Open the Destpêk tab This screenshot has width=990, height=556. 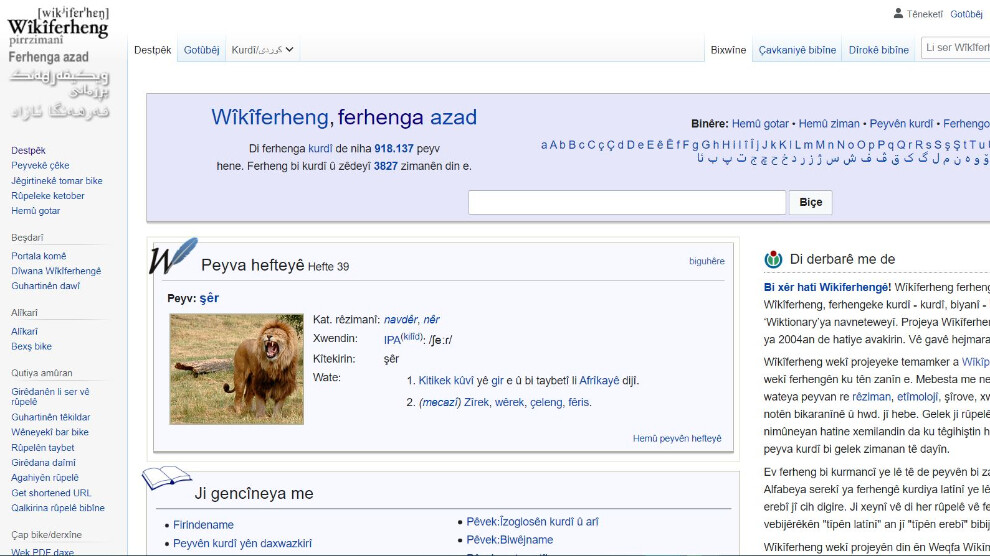click(x=152, y=50)
